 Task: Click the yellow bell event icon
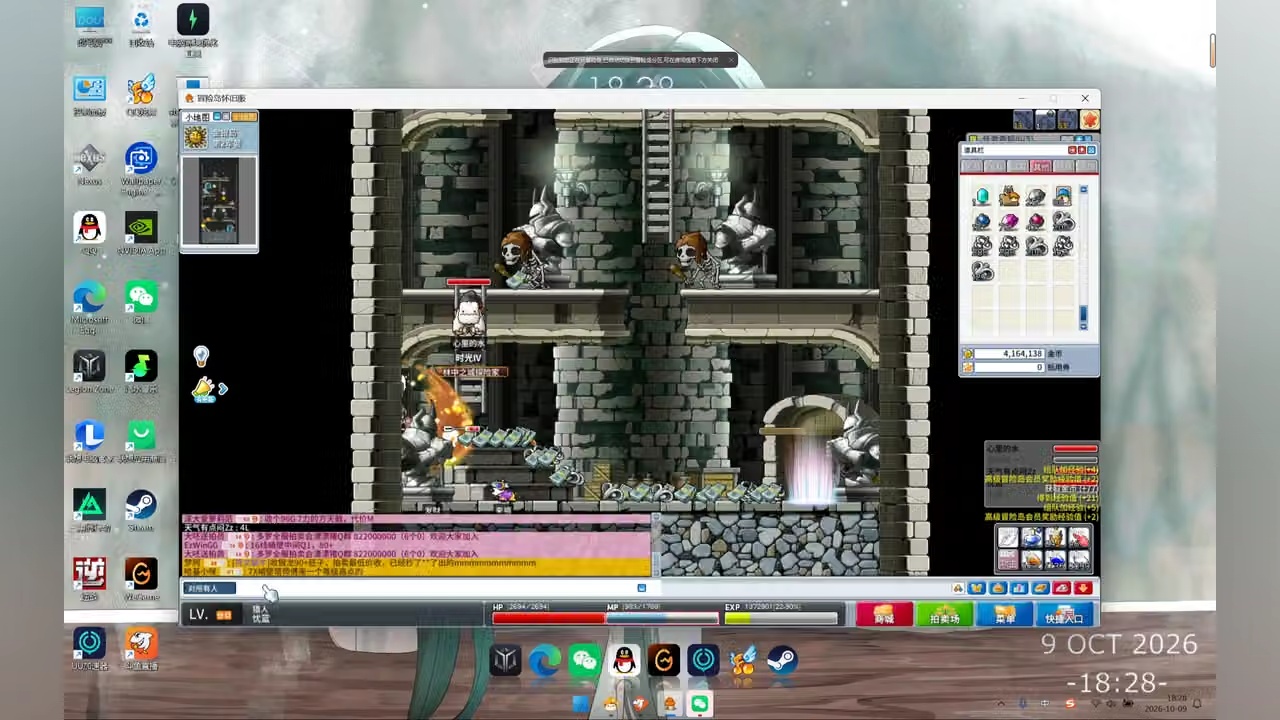coord(204,389)
